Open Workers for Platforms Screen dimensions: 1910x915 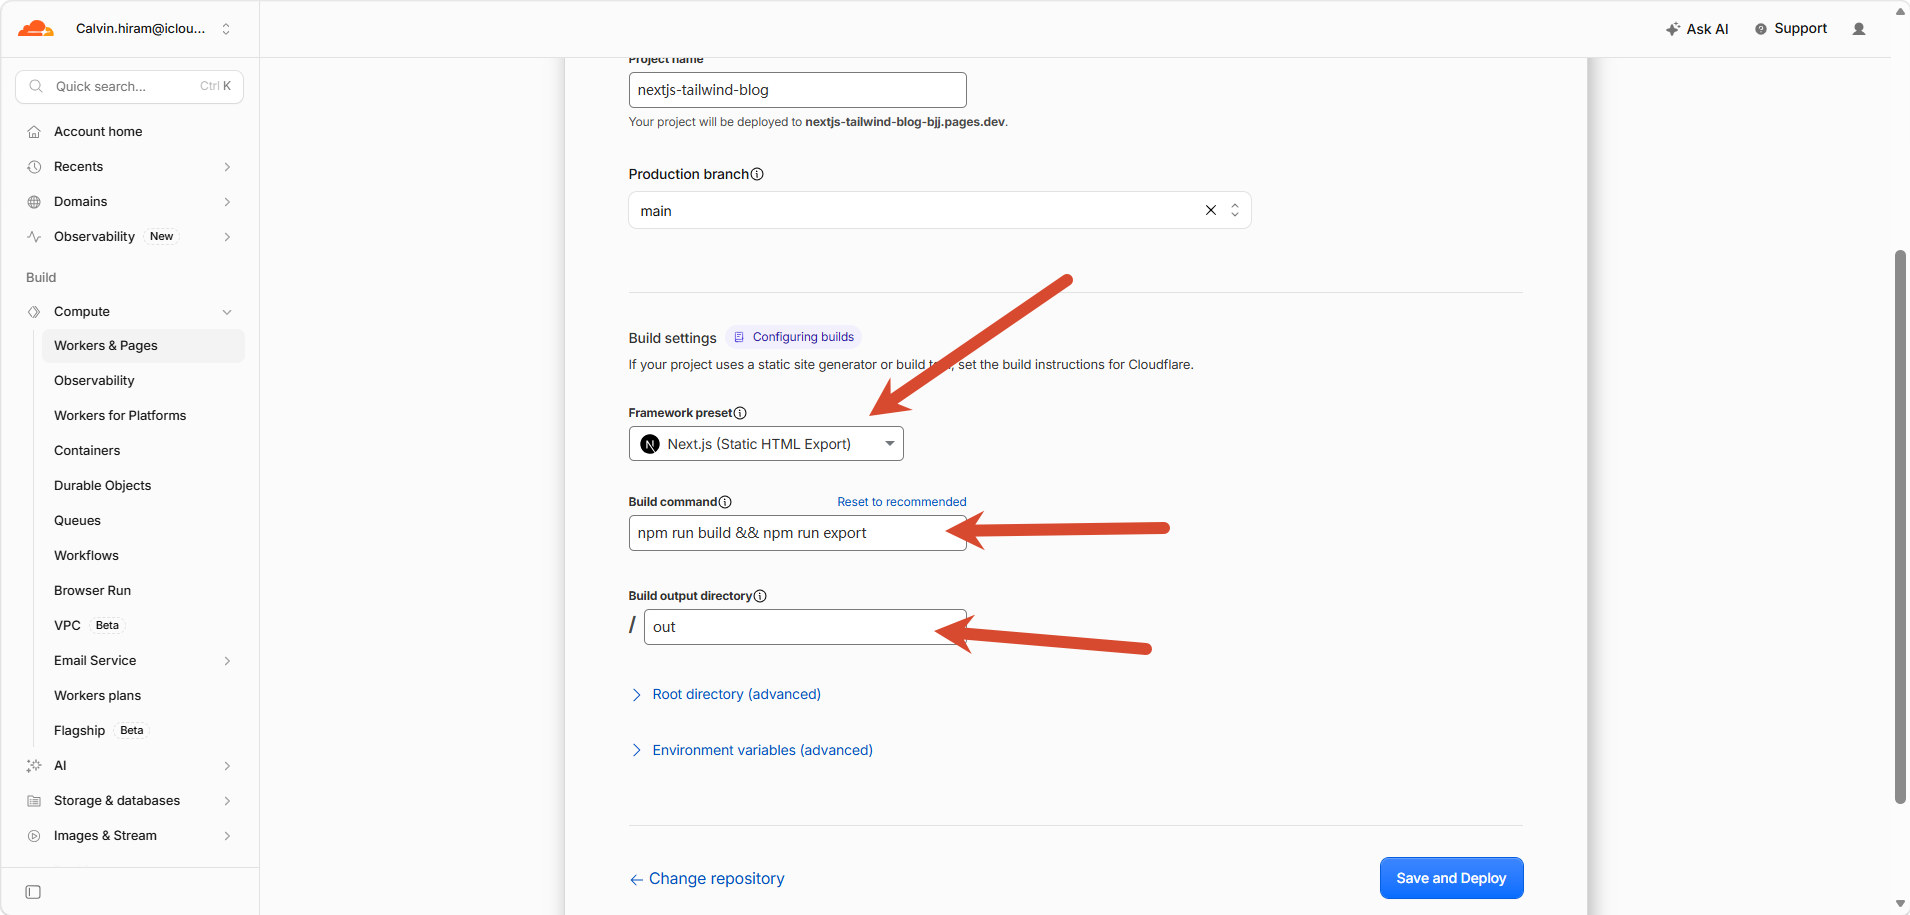(120, 415)
